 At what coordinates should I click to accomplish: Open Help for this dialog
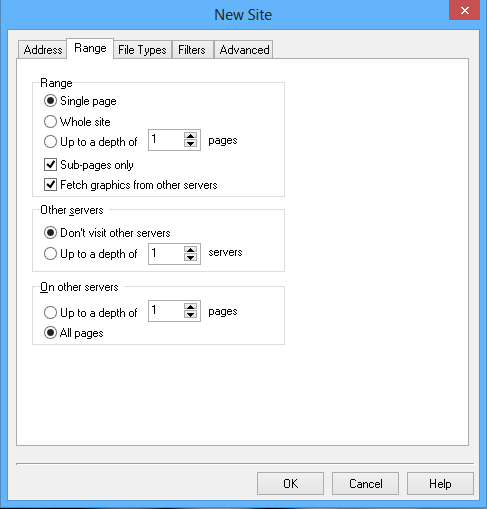pyautogui.click(x=440, y=483)
